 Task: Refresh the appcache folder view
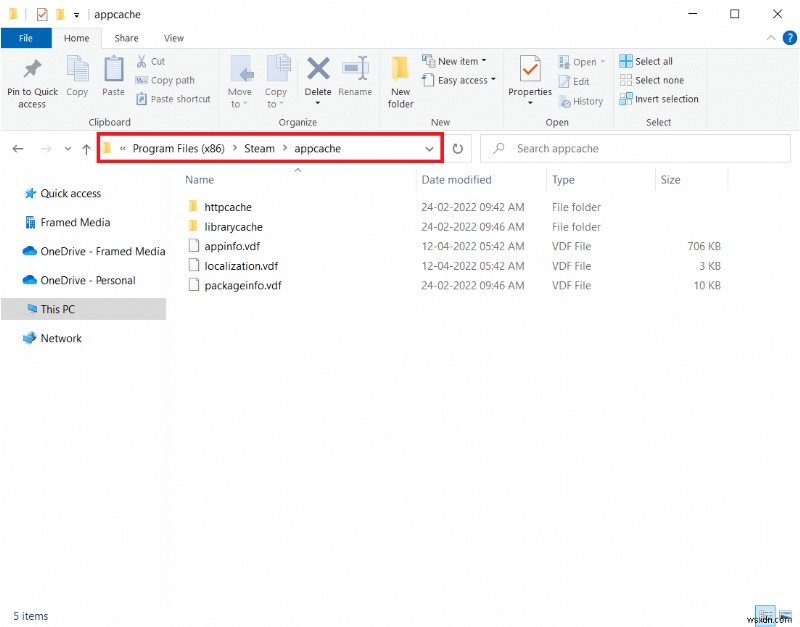pos(457,148)
